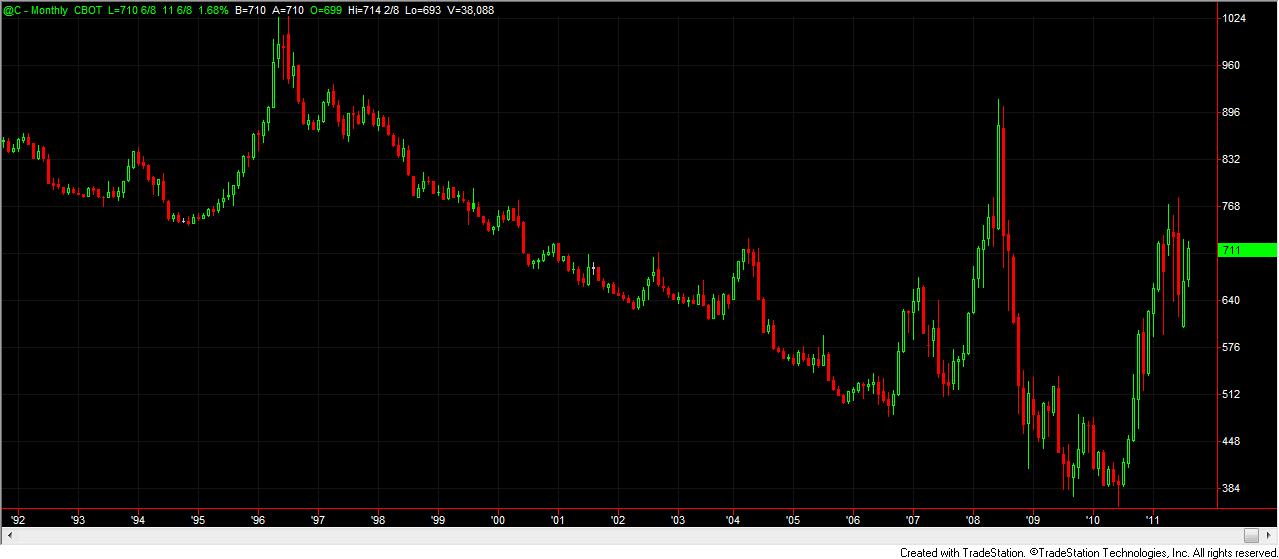Click the 'A=710' ask value
The width and height of the screenshot is (1279, 559).
tap(288, 10)
